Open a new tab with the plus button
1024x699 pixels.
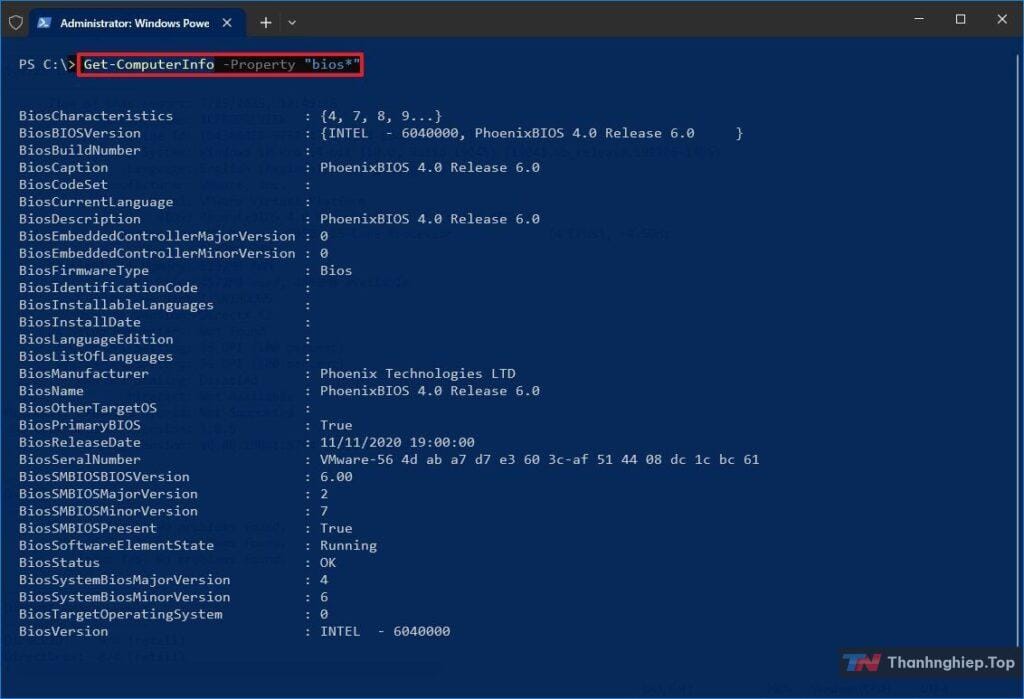[x=265, y=23]
